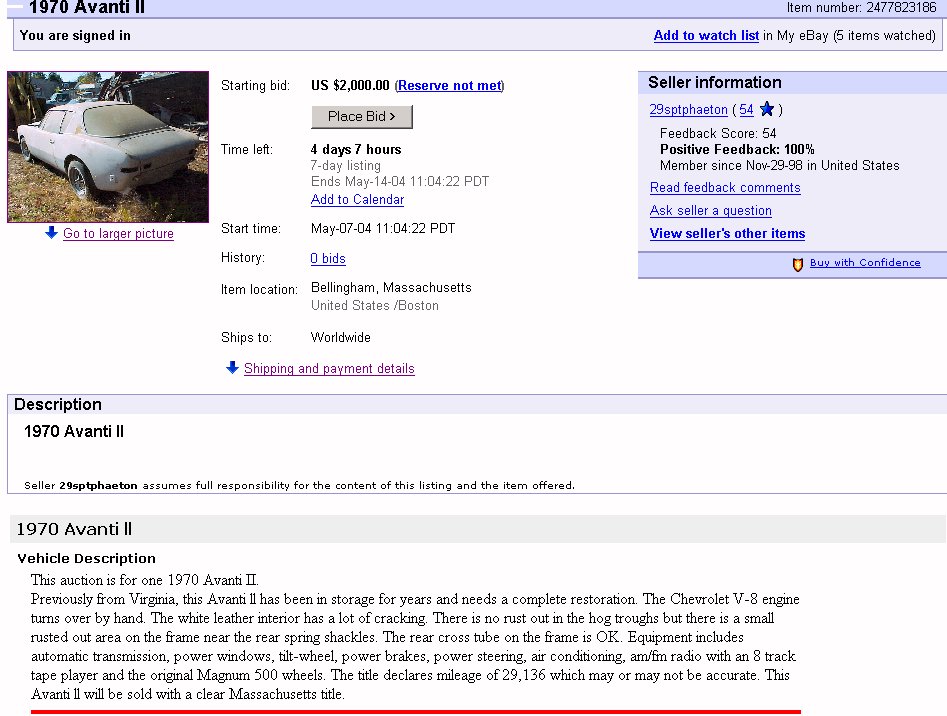Click Positive Feedback: 100% text

pos(737,150)
